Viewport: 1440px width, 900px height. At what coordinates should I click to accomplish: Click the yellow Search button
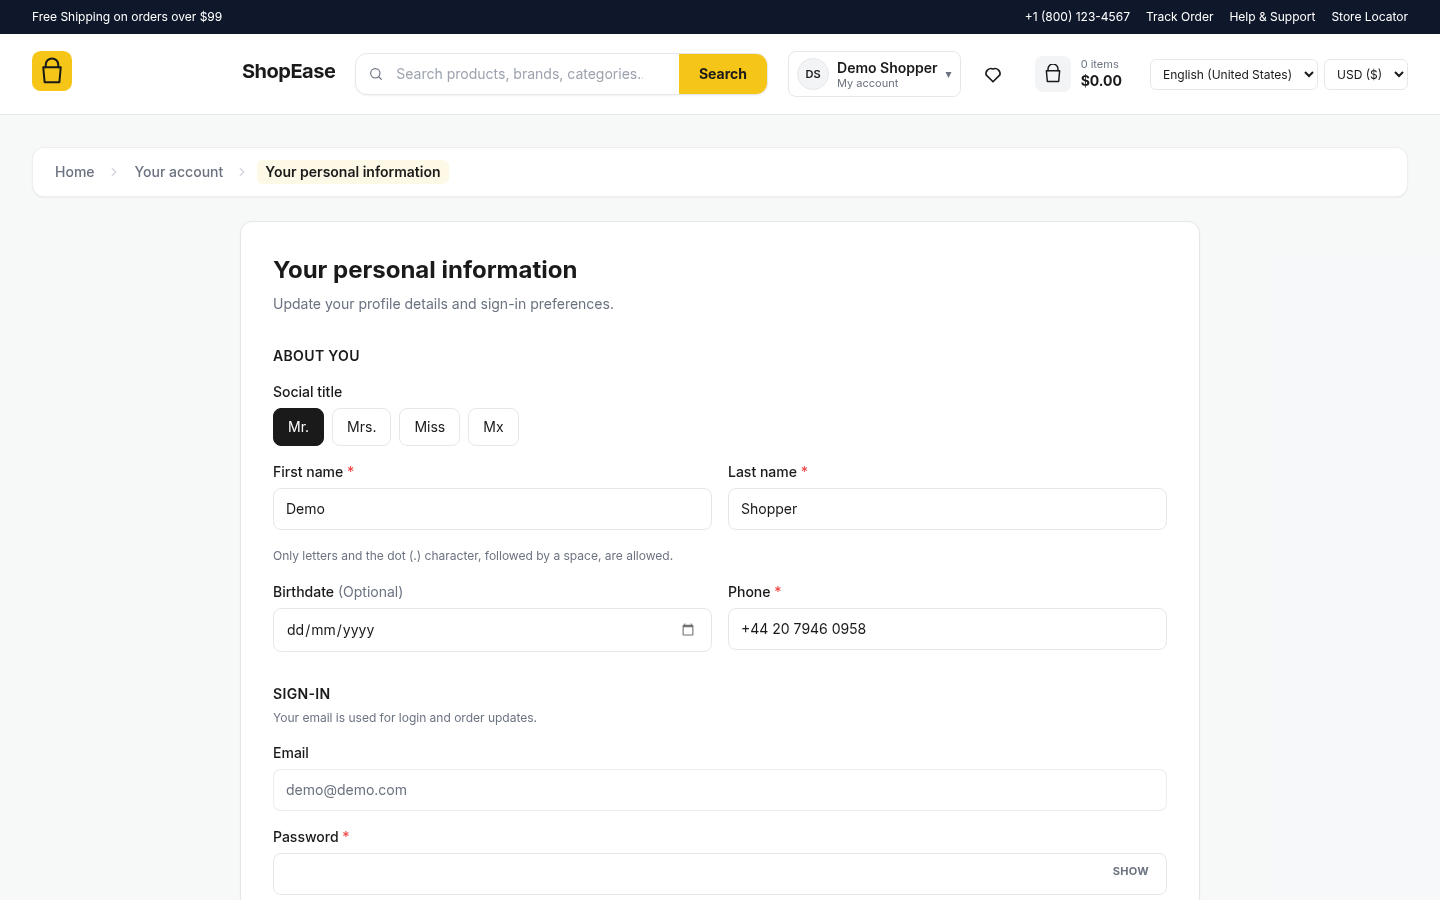tap(723, 74)
